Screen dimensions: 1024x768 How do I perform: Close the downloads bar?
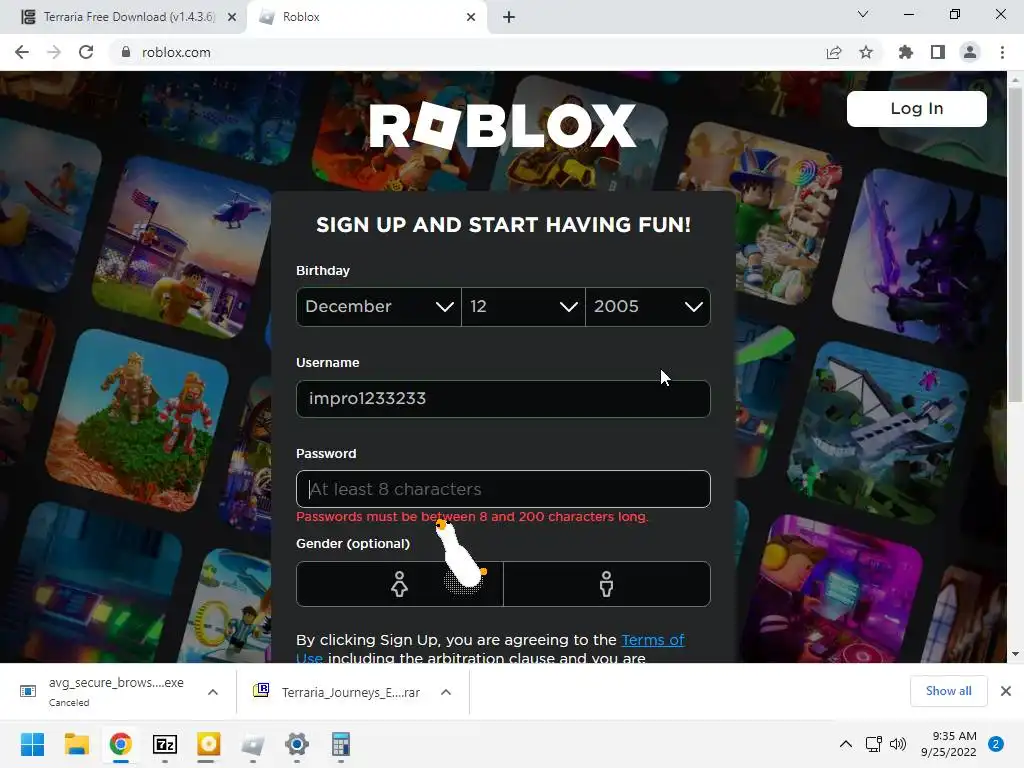[1006, 691]
